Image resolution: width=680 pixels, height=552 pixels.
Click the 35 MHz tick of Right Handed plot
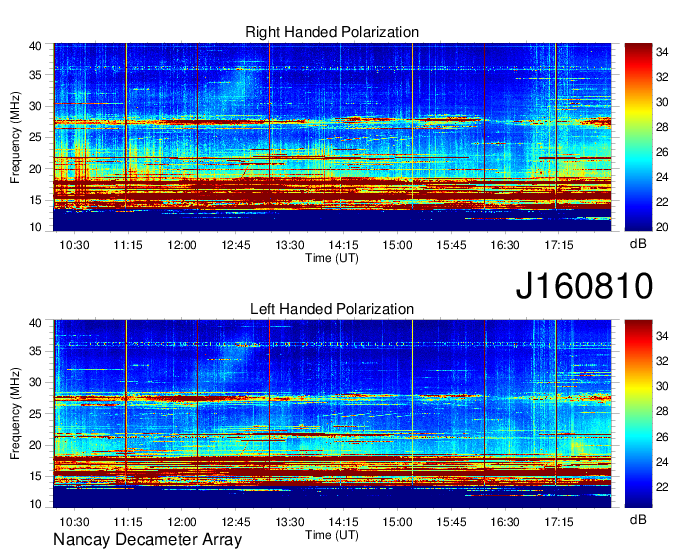(x=35, y=75)
